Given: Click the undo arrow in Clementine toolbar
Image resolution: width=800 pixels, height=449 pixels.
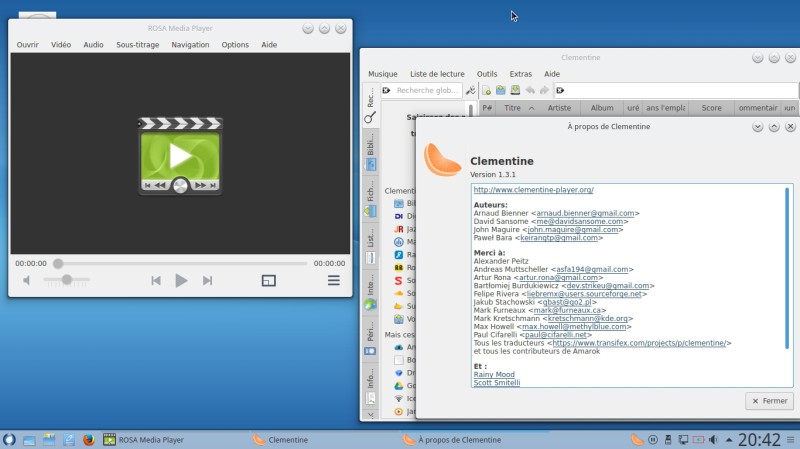Looking at the screenshot, I should point(530,90).
